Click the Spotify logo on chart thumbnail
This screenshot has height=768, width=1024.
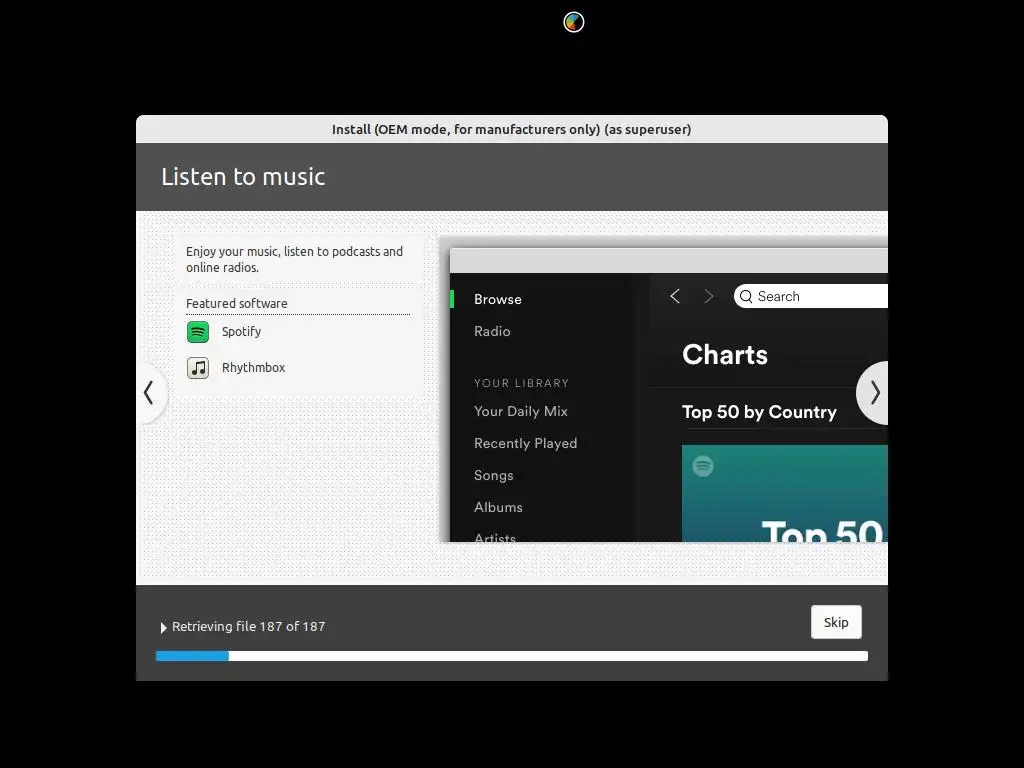pos(703,466)
